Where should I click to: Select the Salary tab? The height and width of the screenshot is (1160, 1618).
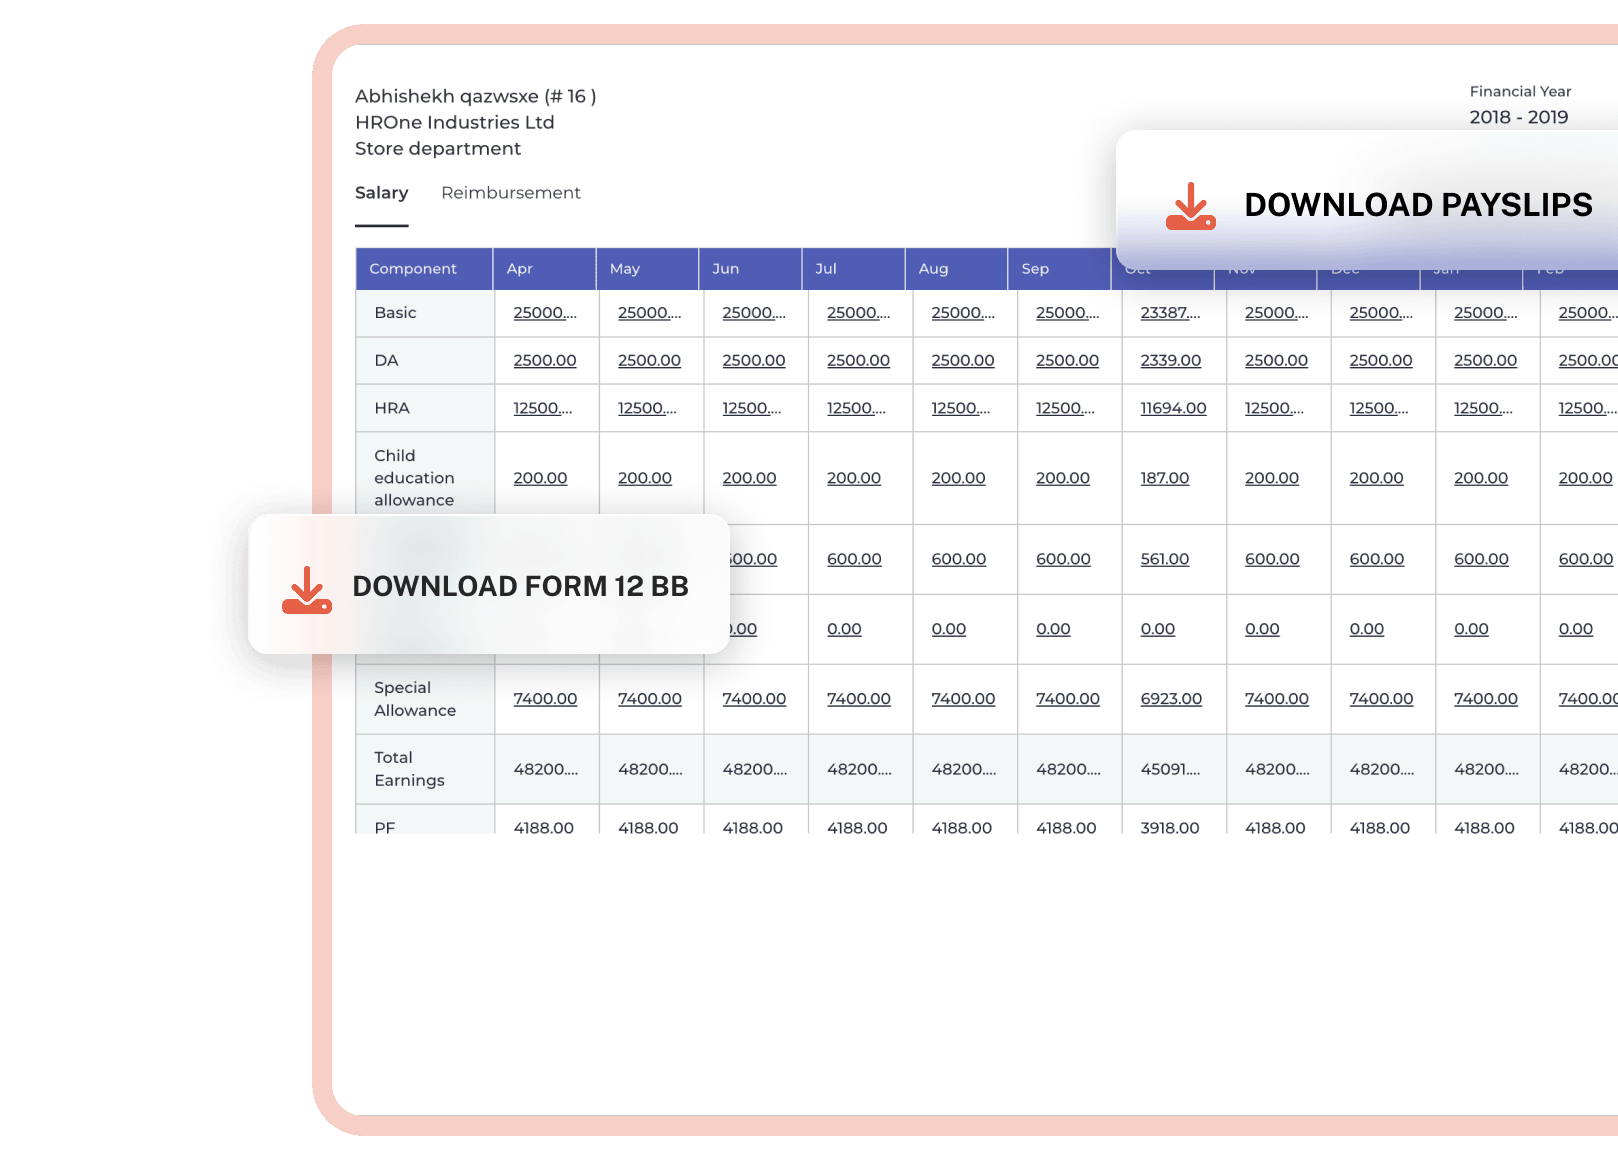(381, 193)
